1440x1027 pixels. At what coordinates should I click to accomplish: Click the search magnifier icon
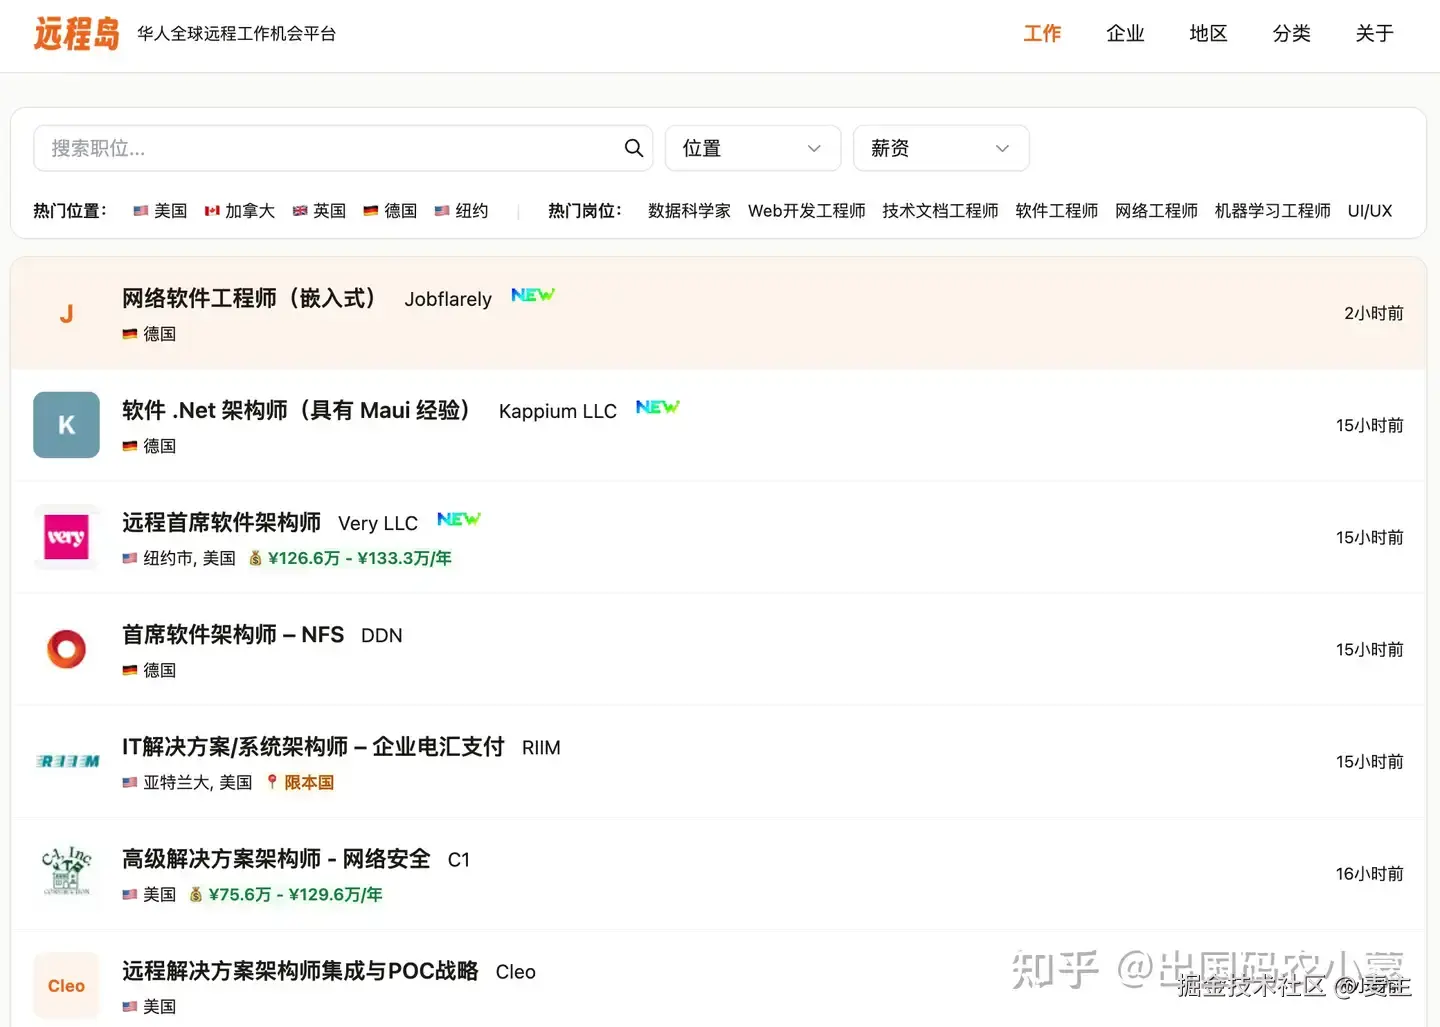pyautogui.click(x=634, y=148)
